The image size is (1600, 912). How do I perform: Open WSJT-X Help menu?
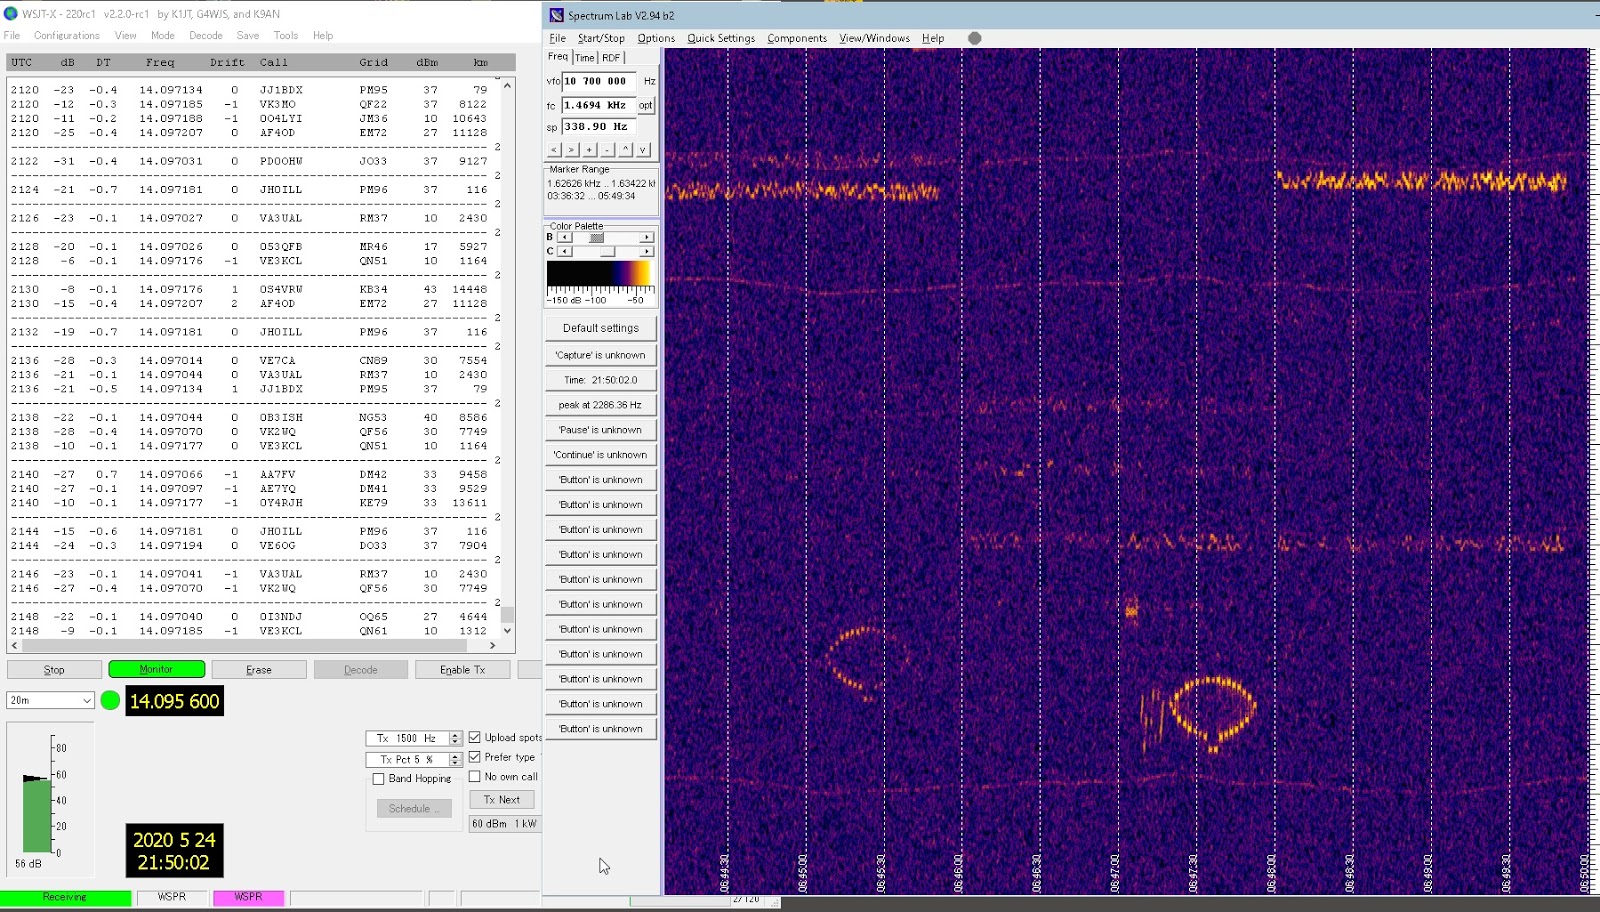[323, 35]
